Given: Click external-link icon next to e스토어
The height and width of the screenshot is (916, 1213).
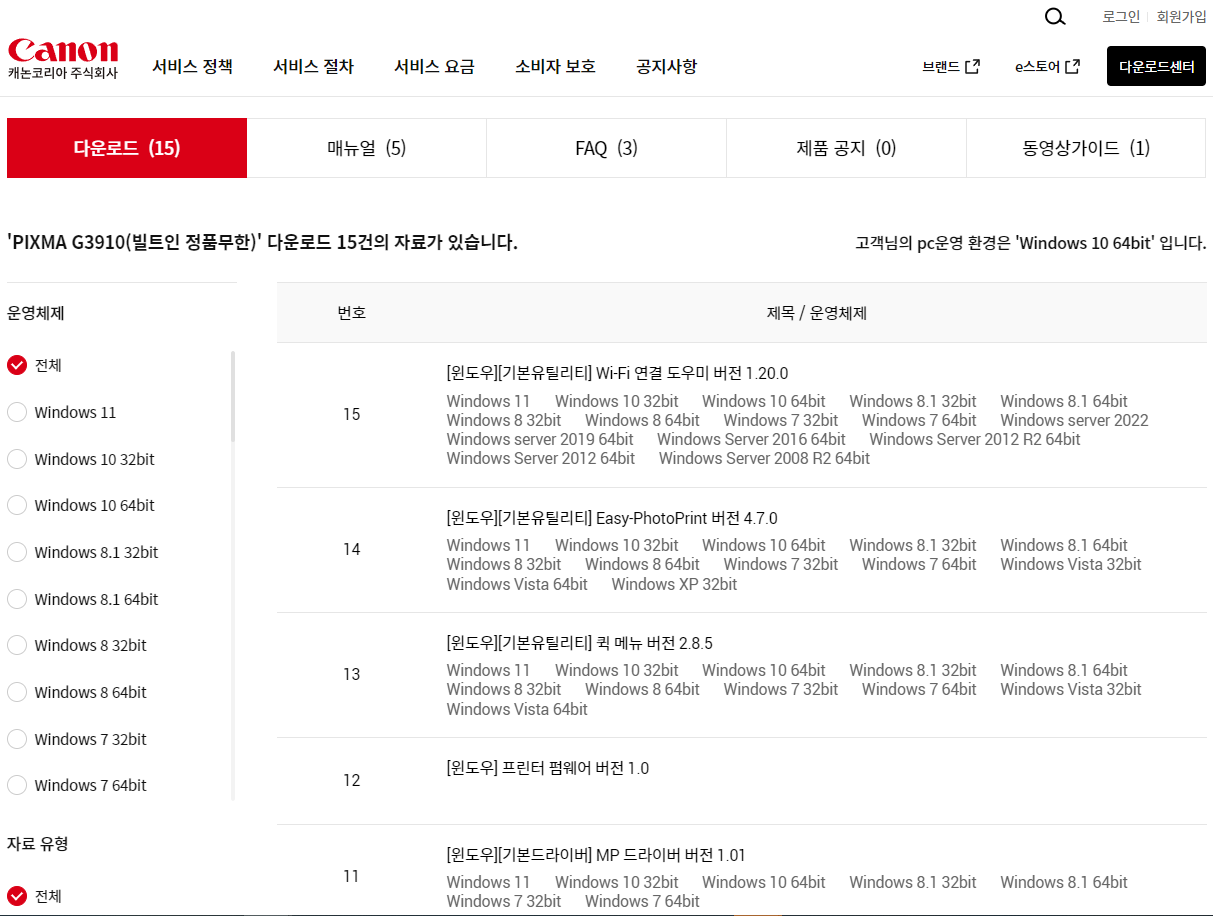Looking at the screenshot, I should (1073, 66).
